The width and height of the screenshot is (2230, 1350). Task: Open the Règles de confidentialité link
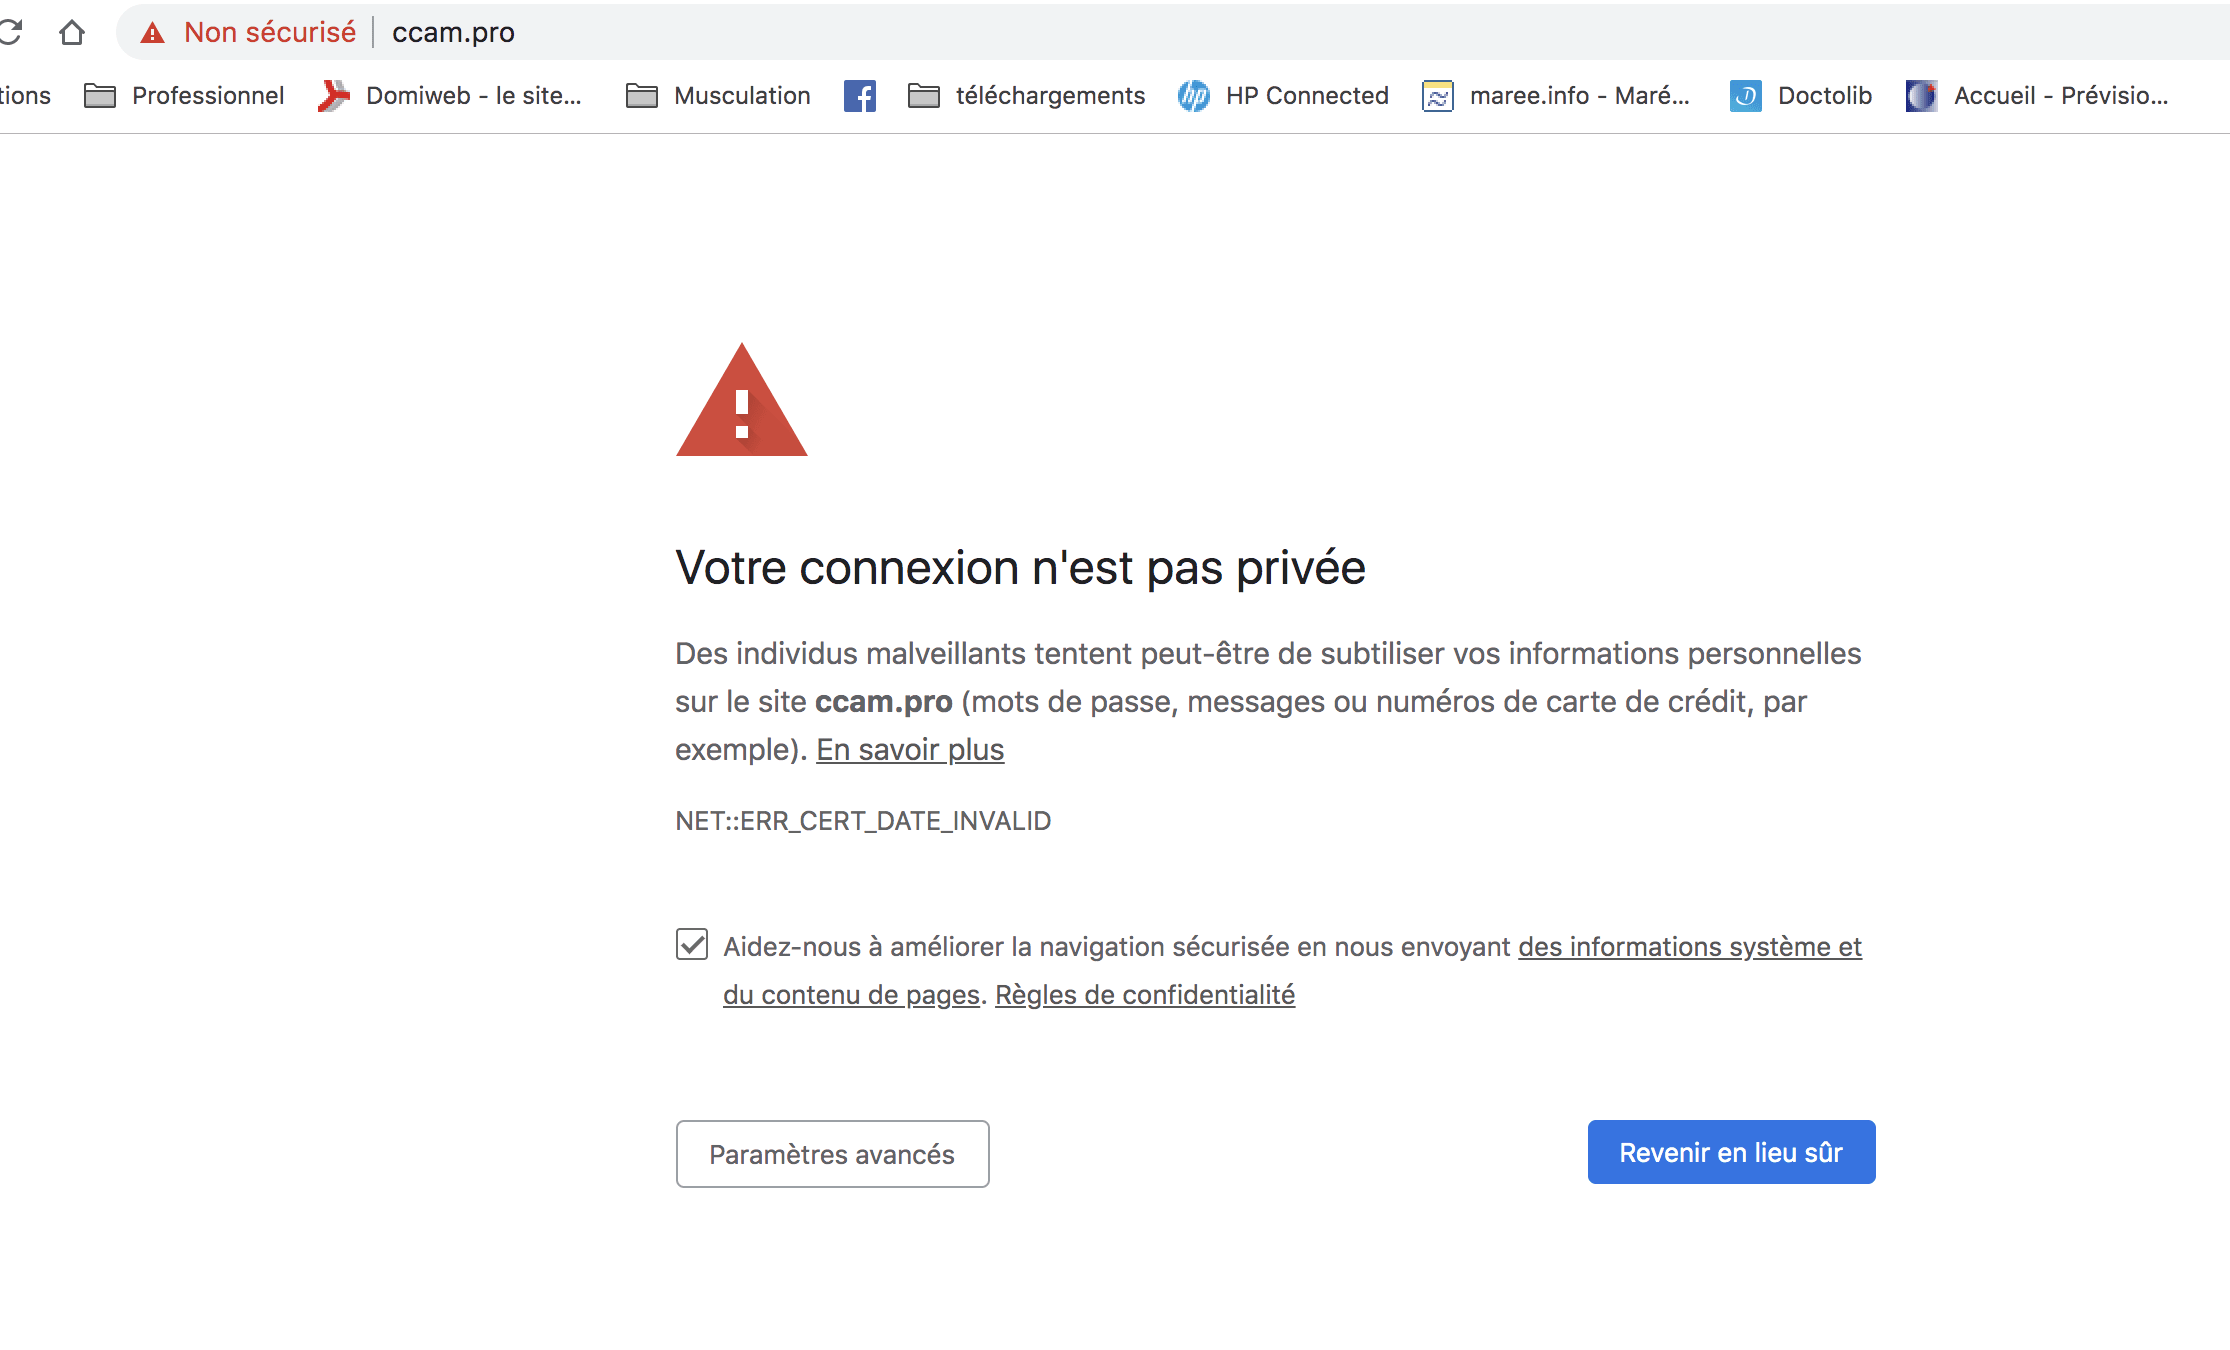click(1144, 995)
